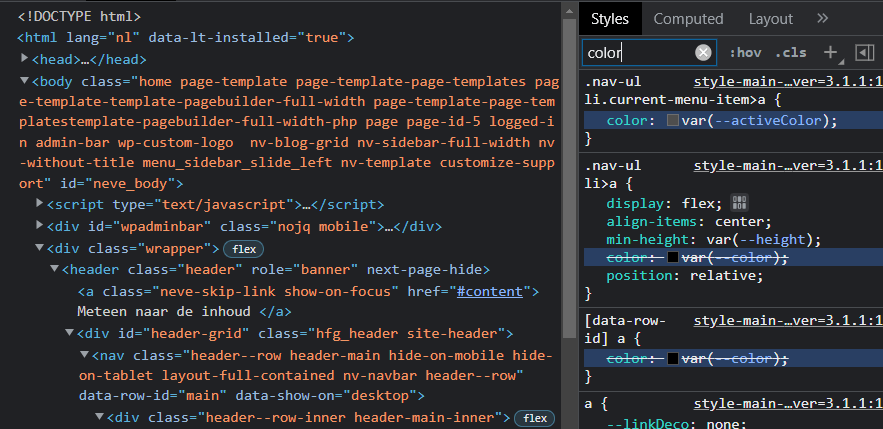Select the html lang="nl" element
883x429 pixels.
186,38
